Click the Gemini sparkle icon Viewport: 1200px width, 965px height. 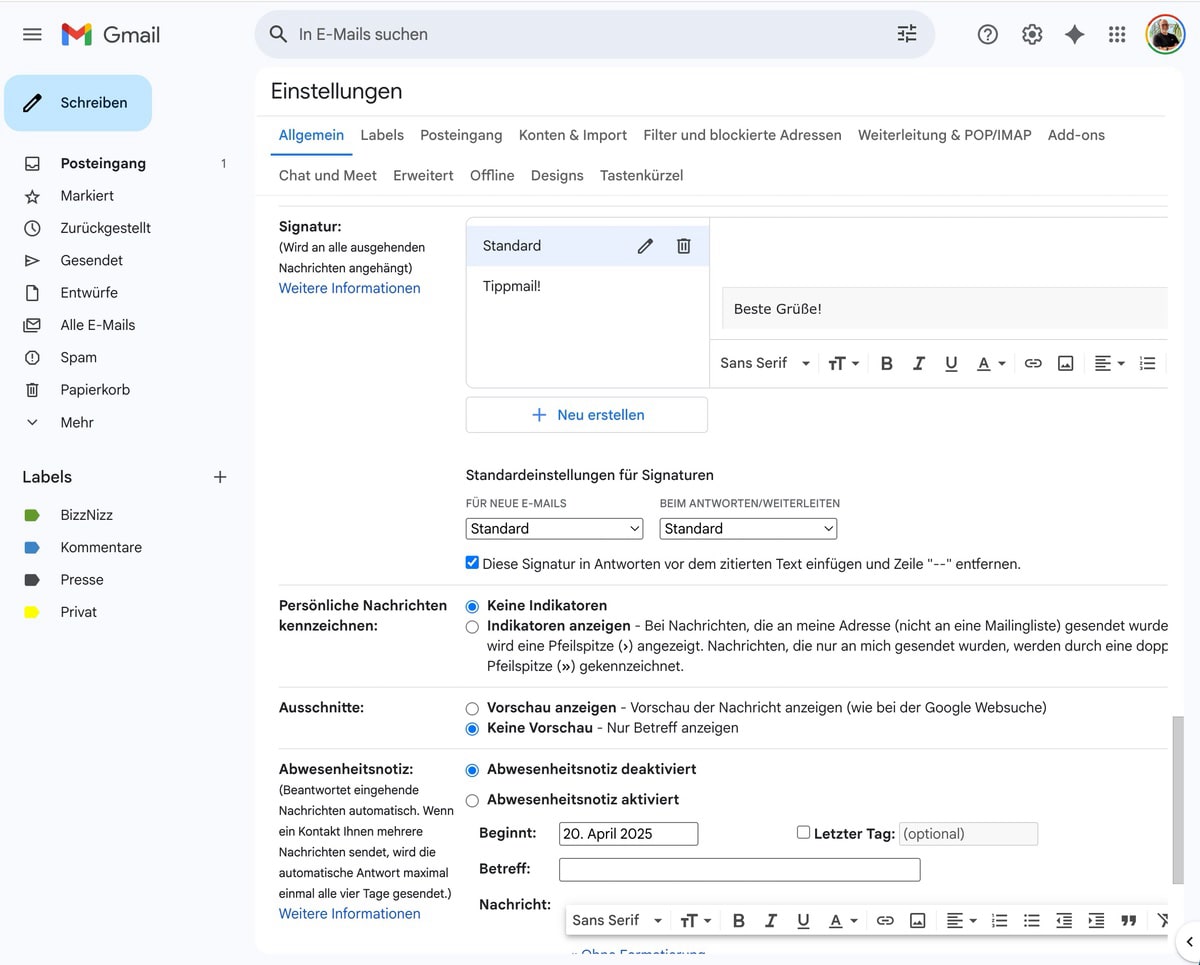point(1074,35)
